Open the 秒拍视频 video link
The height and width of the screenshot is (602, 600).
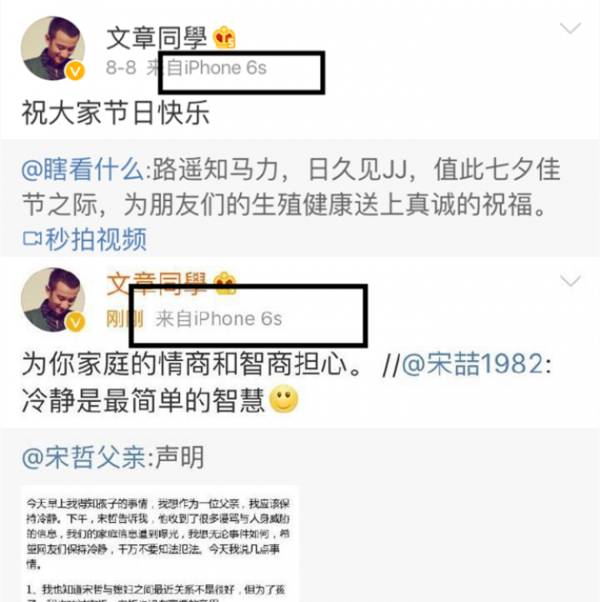(x=84, y=239)
